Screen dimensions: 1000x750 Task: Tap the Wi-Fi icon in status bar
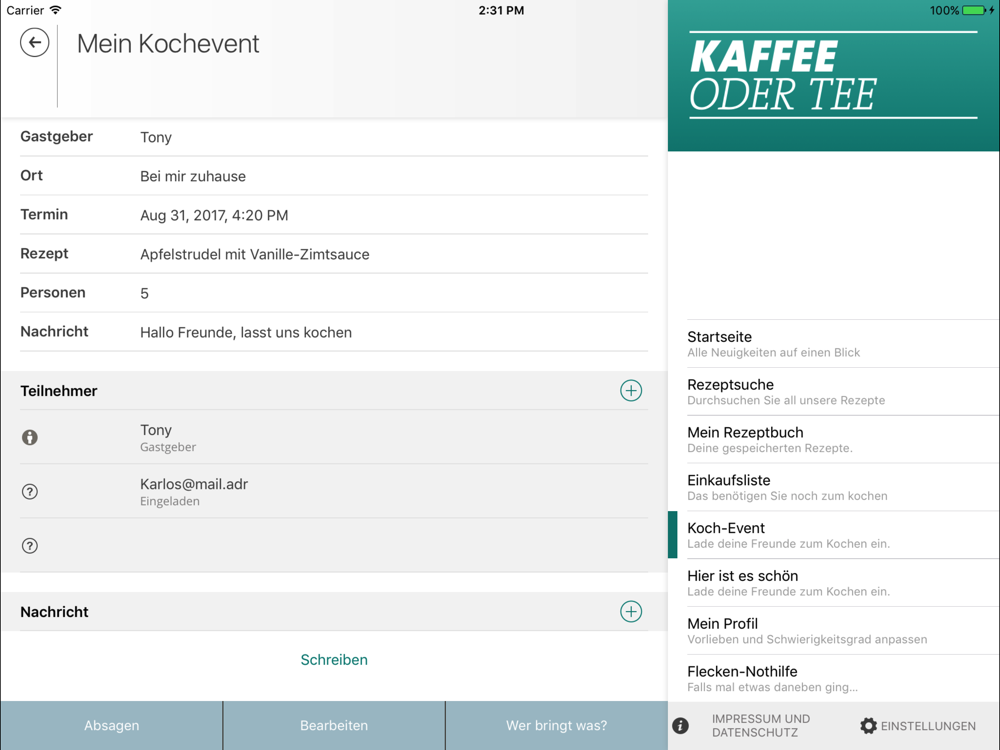point(55,10)
